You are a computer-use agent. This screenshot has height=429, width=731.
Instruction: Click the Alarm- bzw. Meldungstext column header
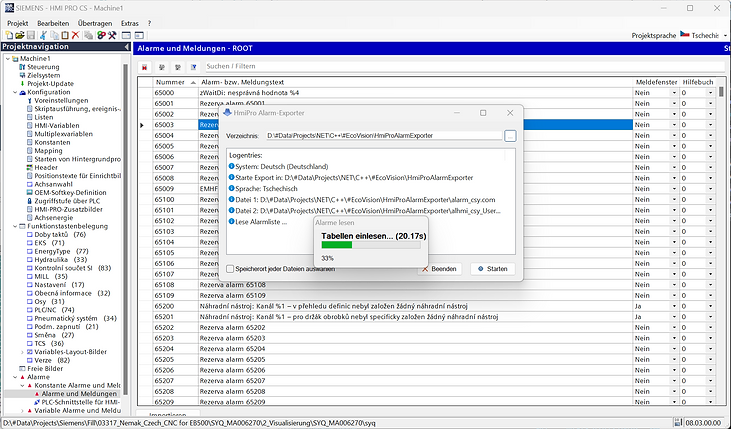(415, 82)
